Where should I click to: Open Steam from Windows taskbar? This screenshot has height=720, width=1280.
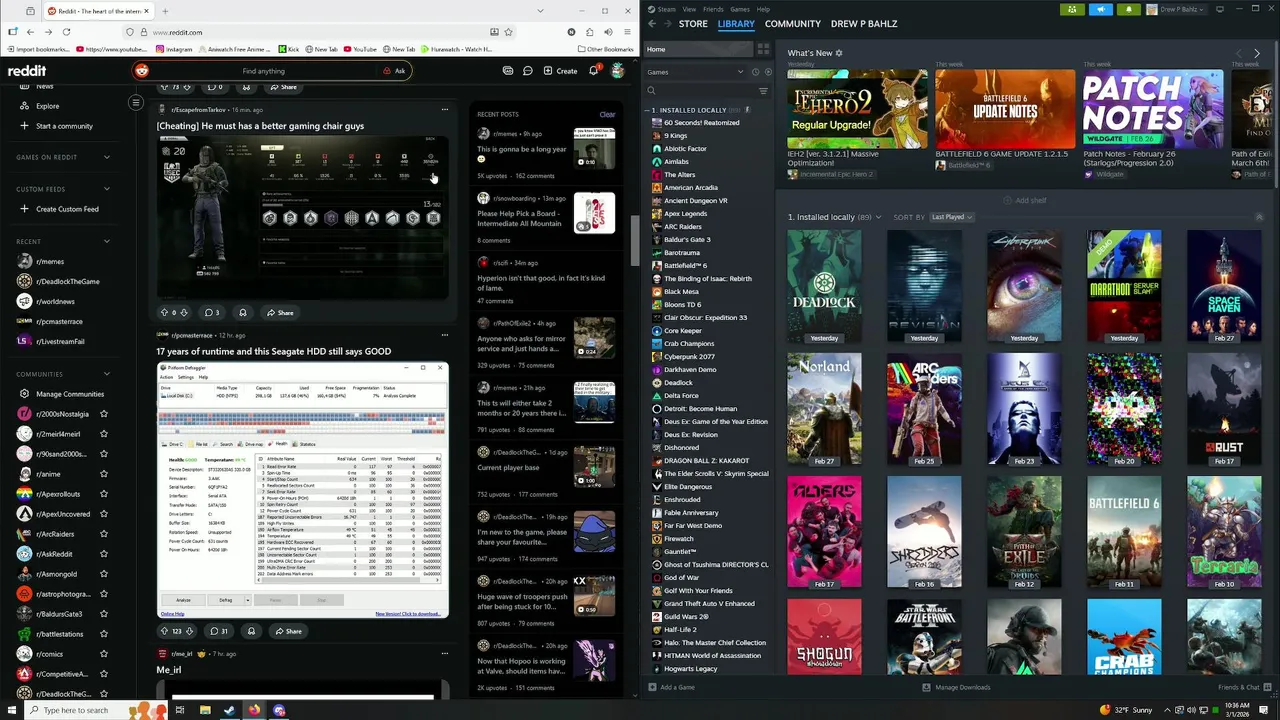[229, 710]
